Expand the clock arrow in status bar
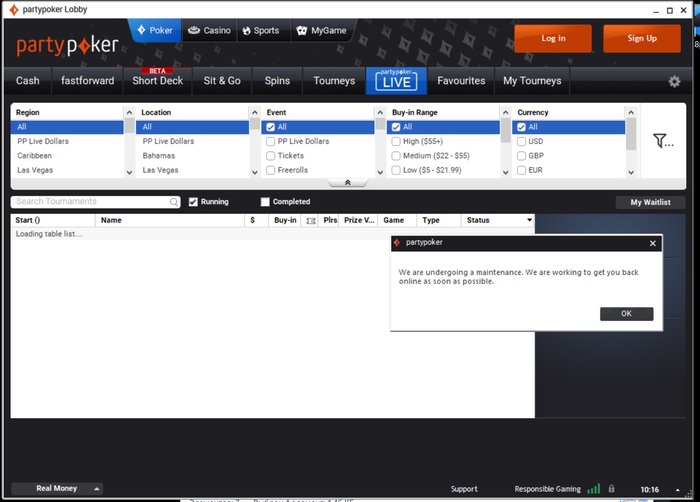This screenshot has height=502, width=700. (678, 490)
